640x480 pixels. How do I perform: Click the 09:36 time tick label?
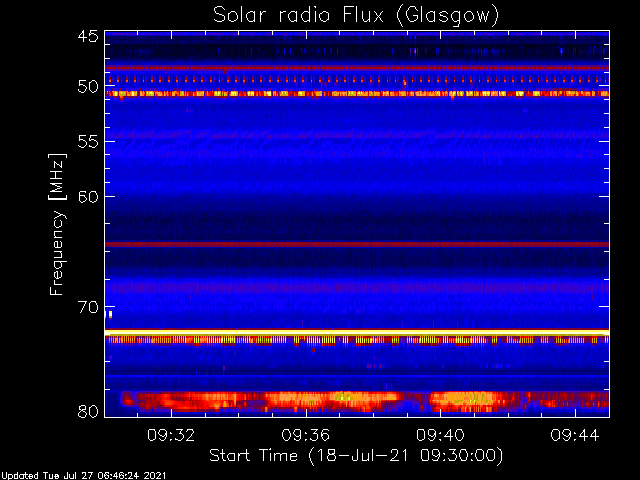pos(306,435)
